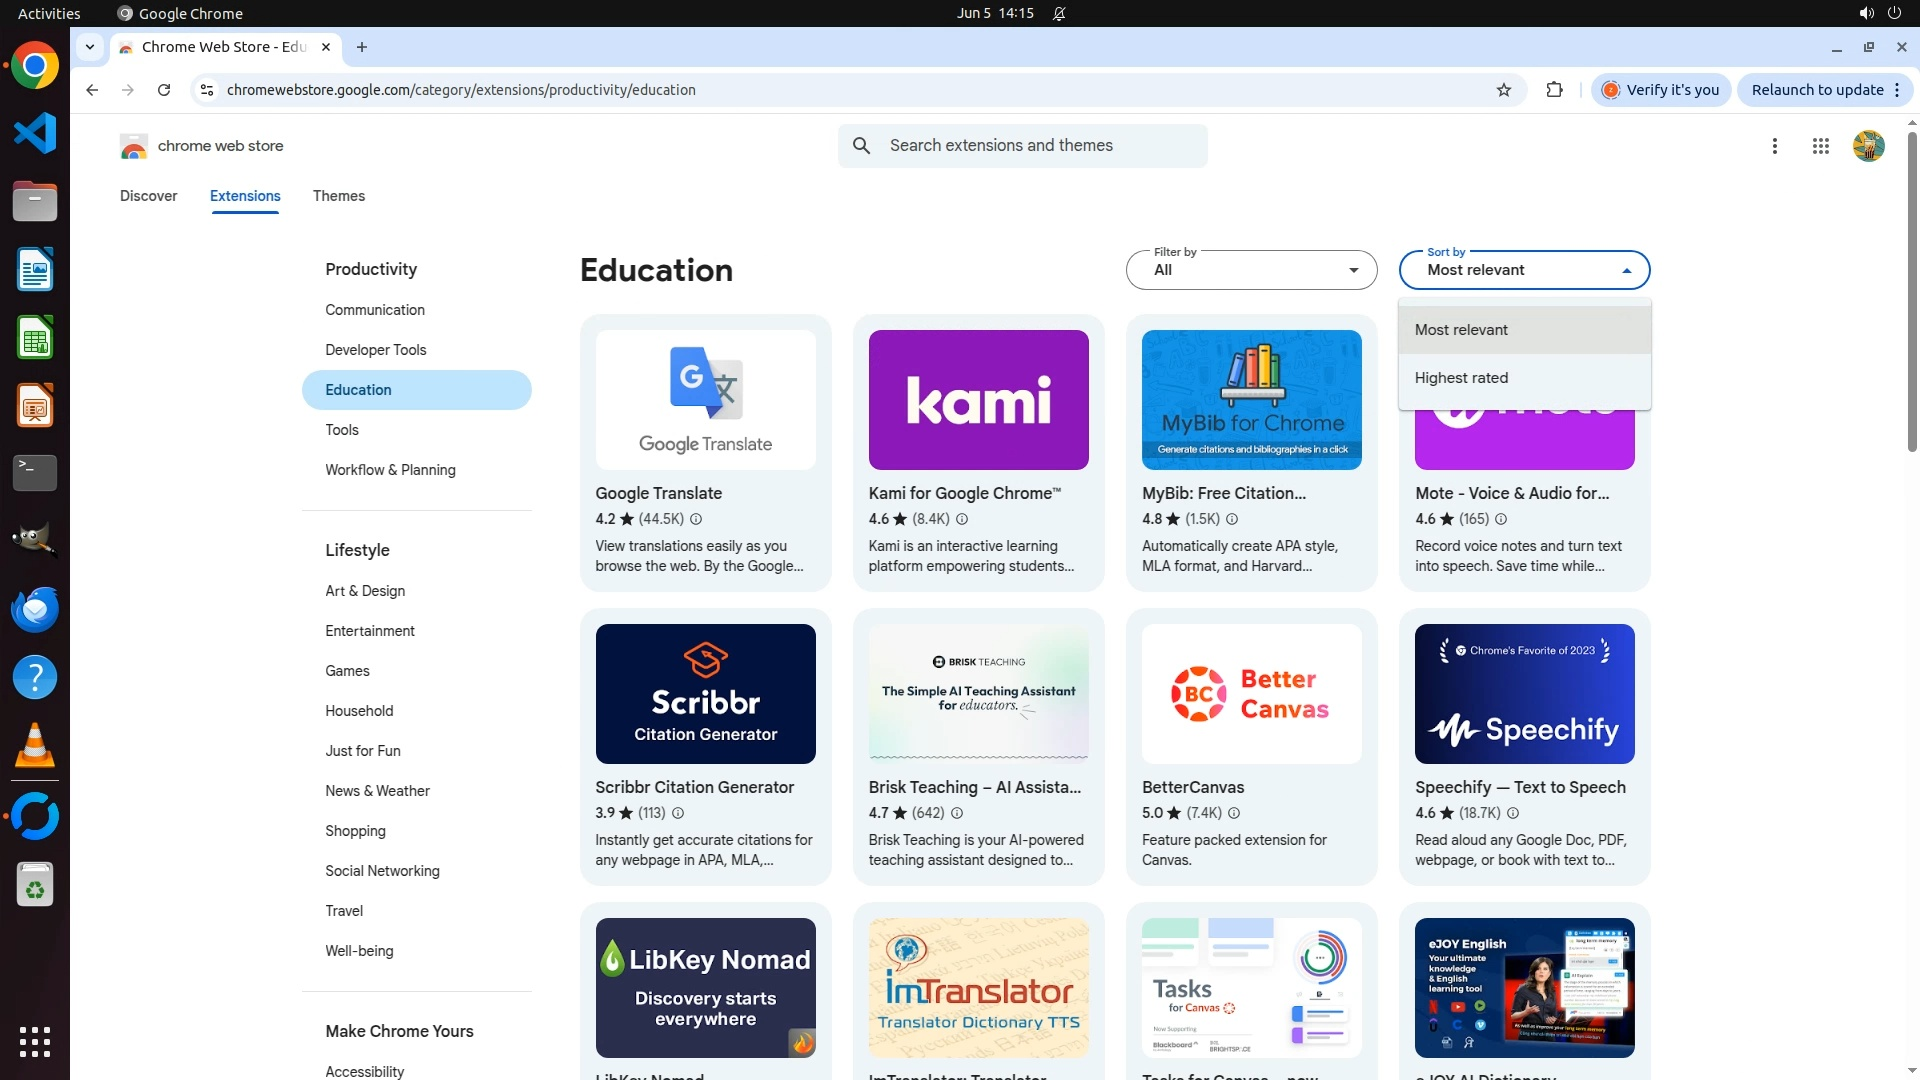The image size is (1920, 1080).
Task: Open the Kami for Google Chrome thumbnail
Action: [978, 400]
